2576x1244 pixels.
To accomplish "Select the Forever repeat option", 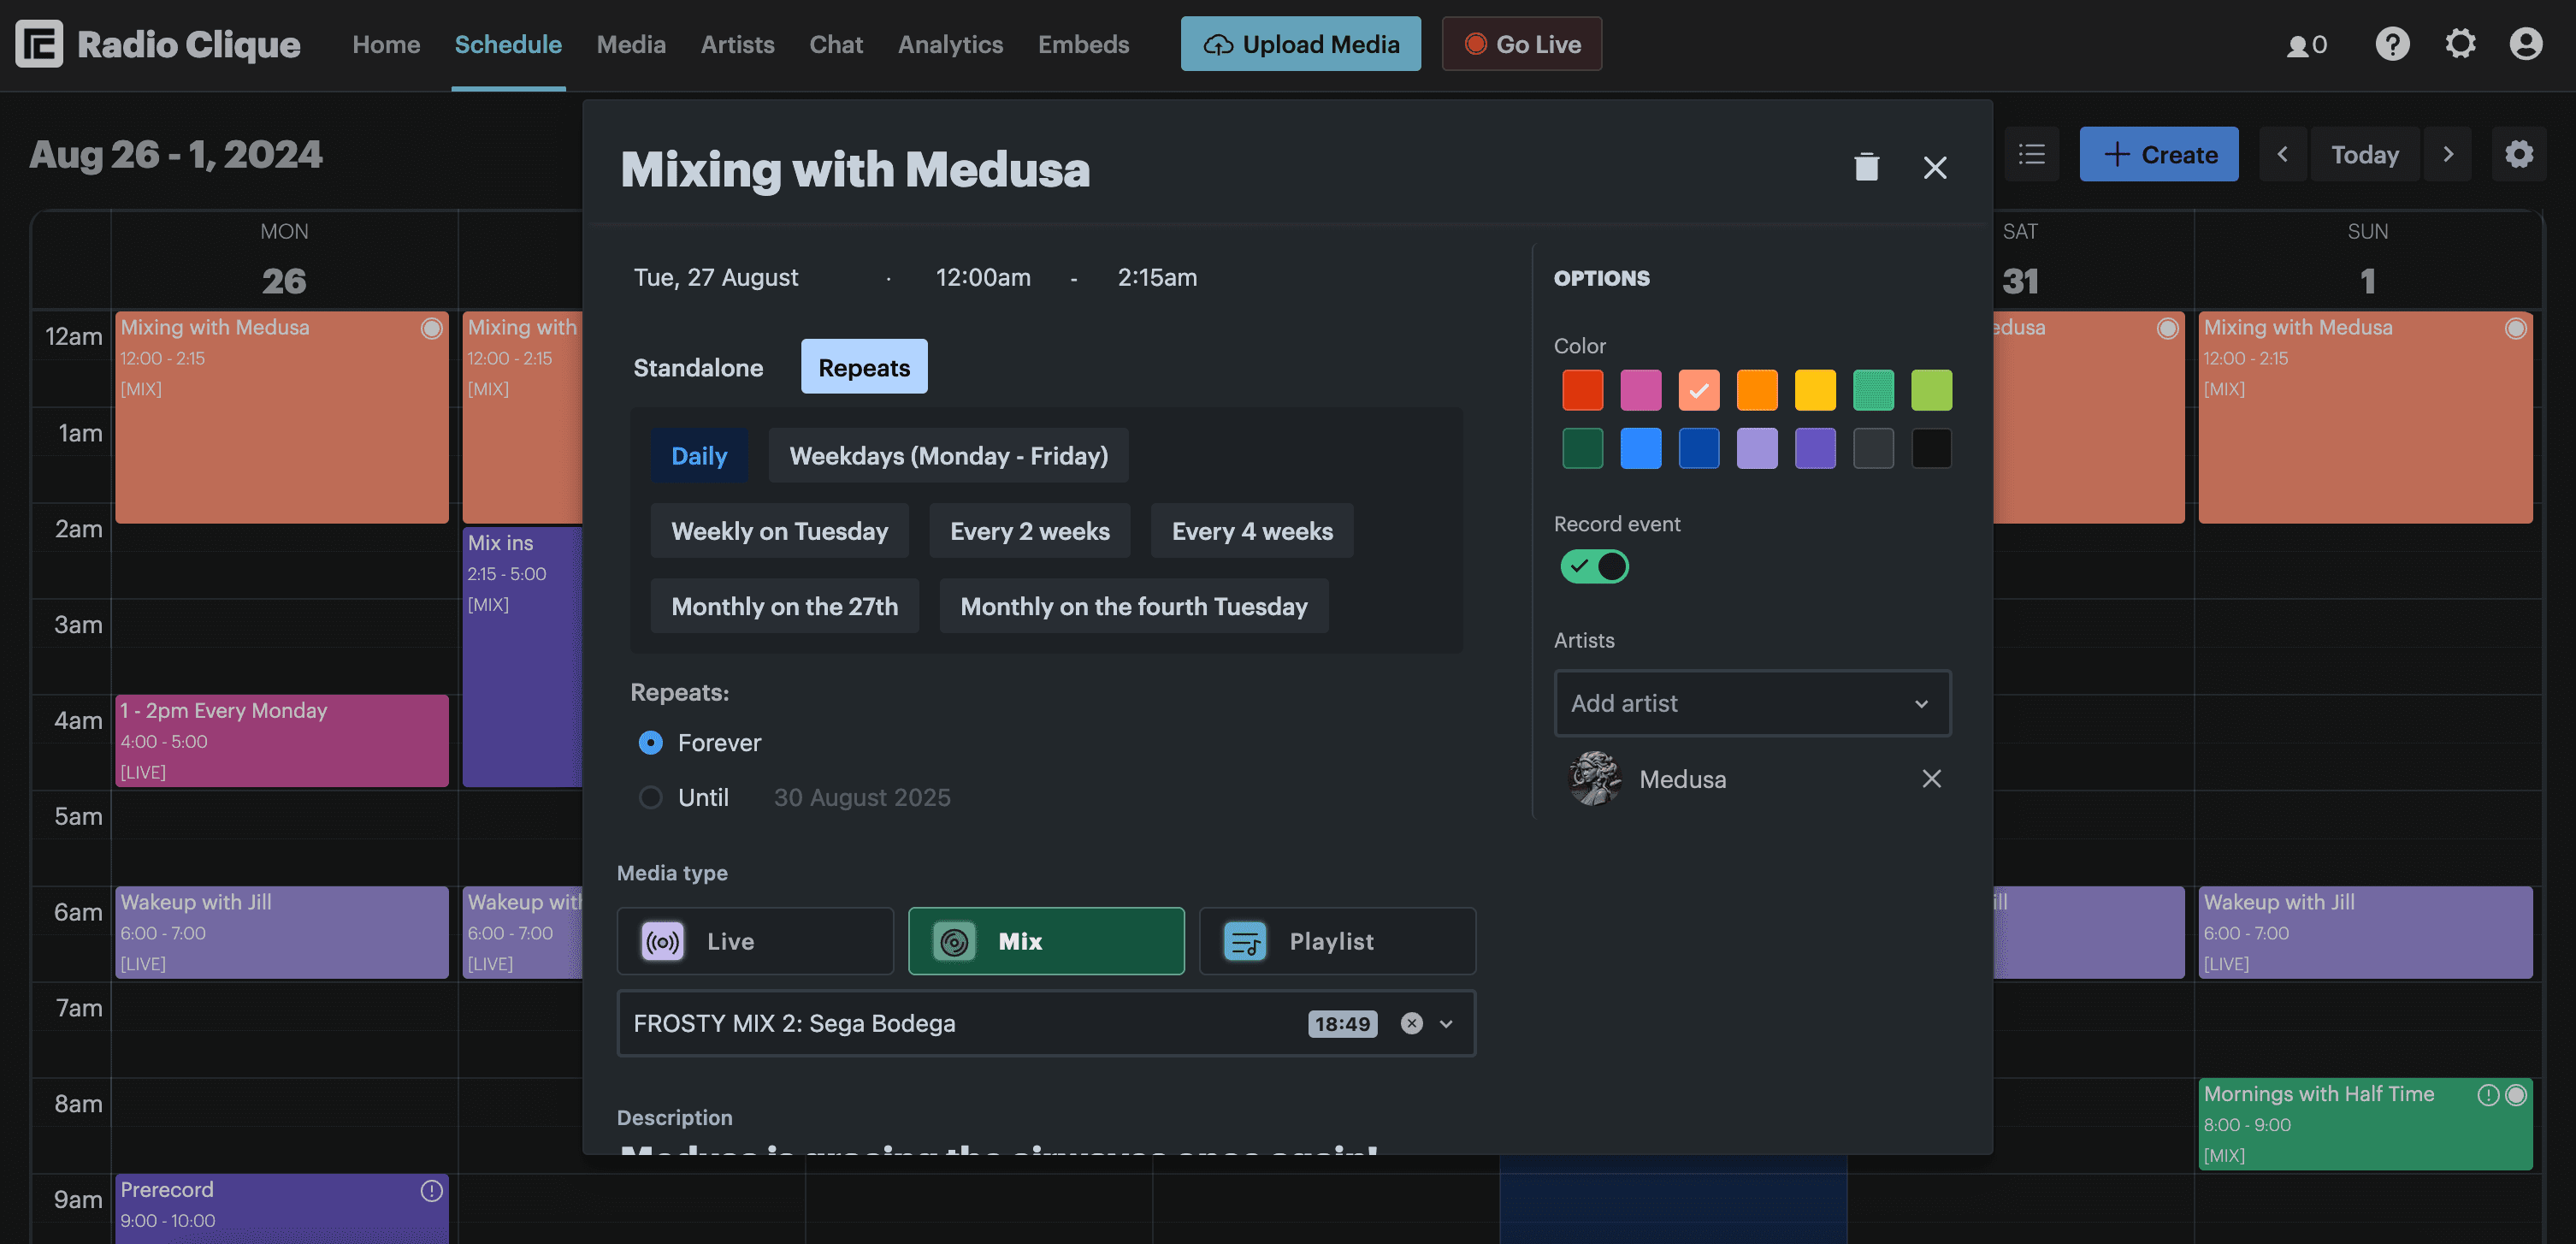I will 650,742.
